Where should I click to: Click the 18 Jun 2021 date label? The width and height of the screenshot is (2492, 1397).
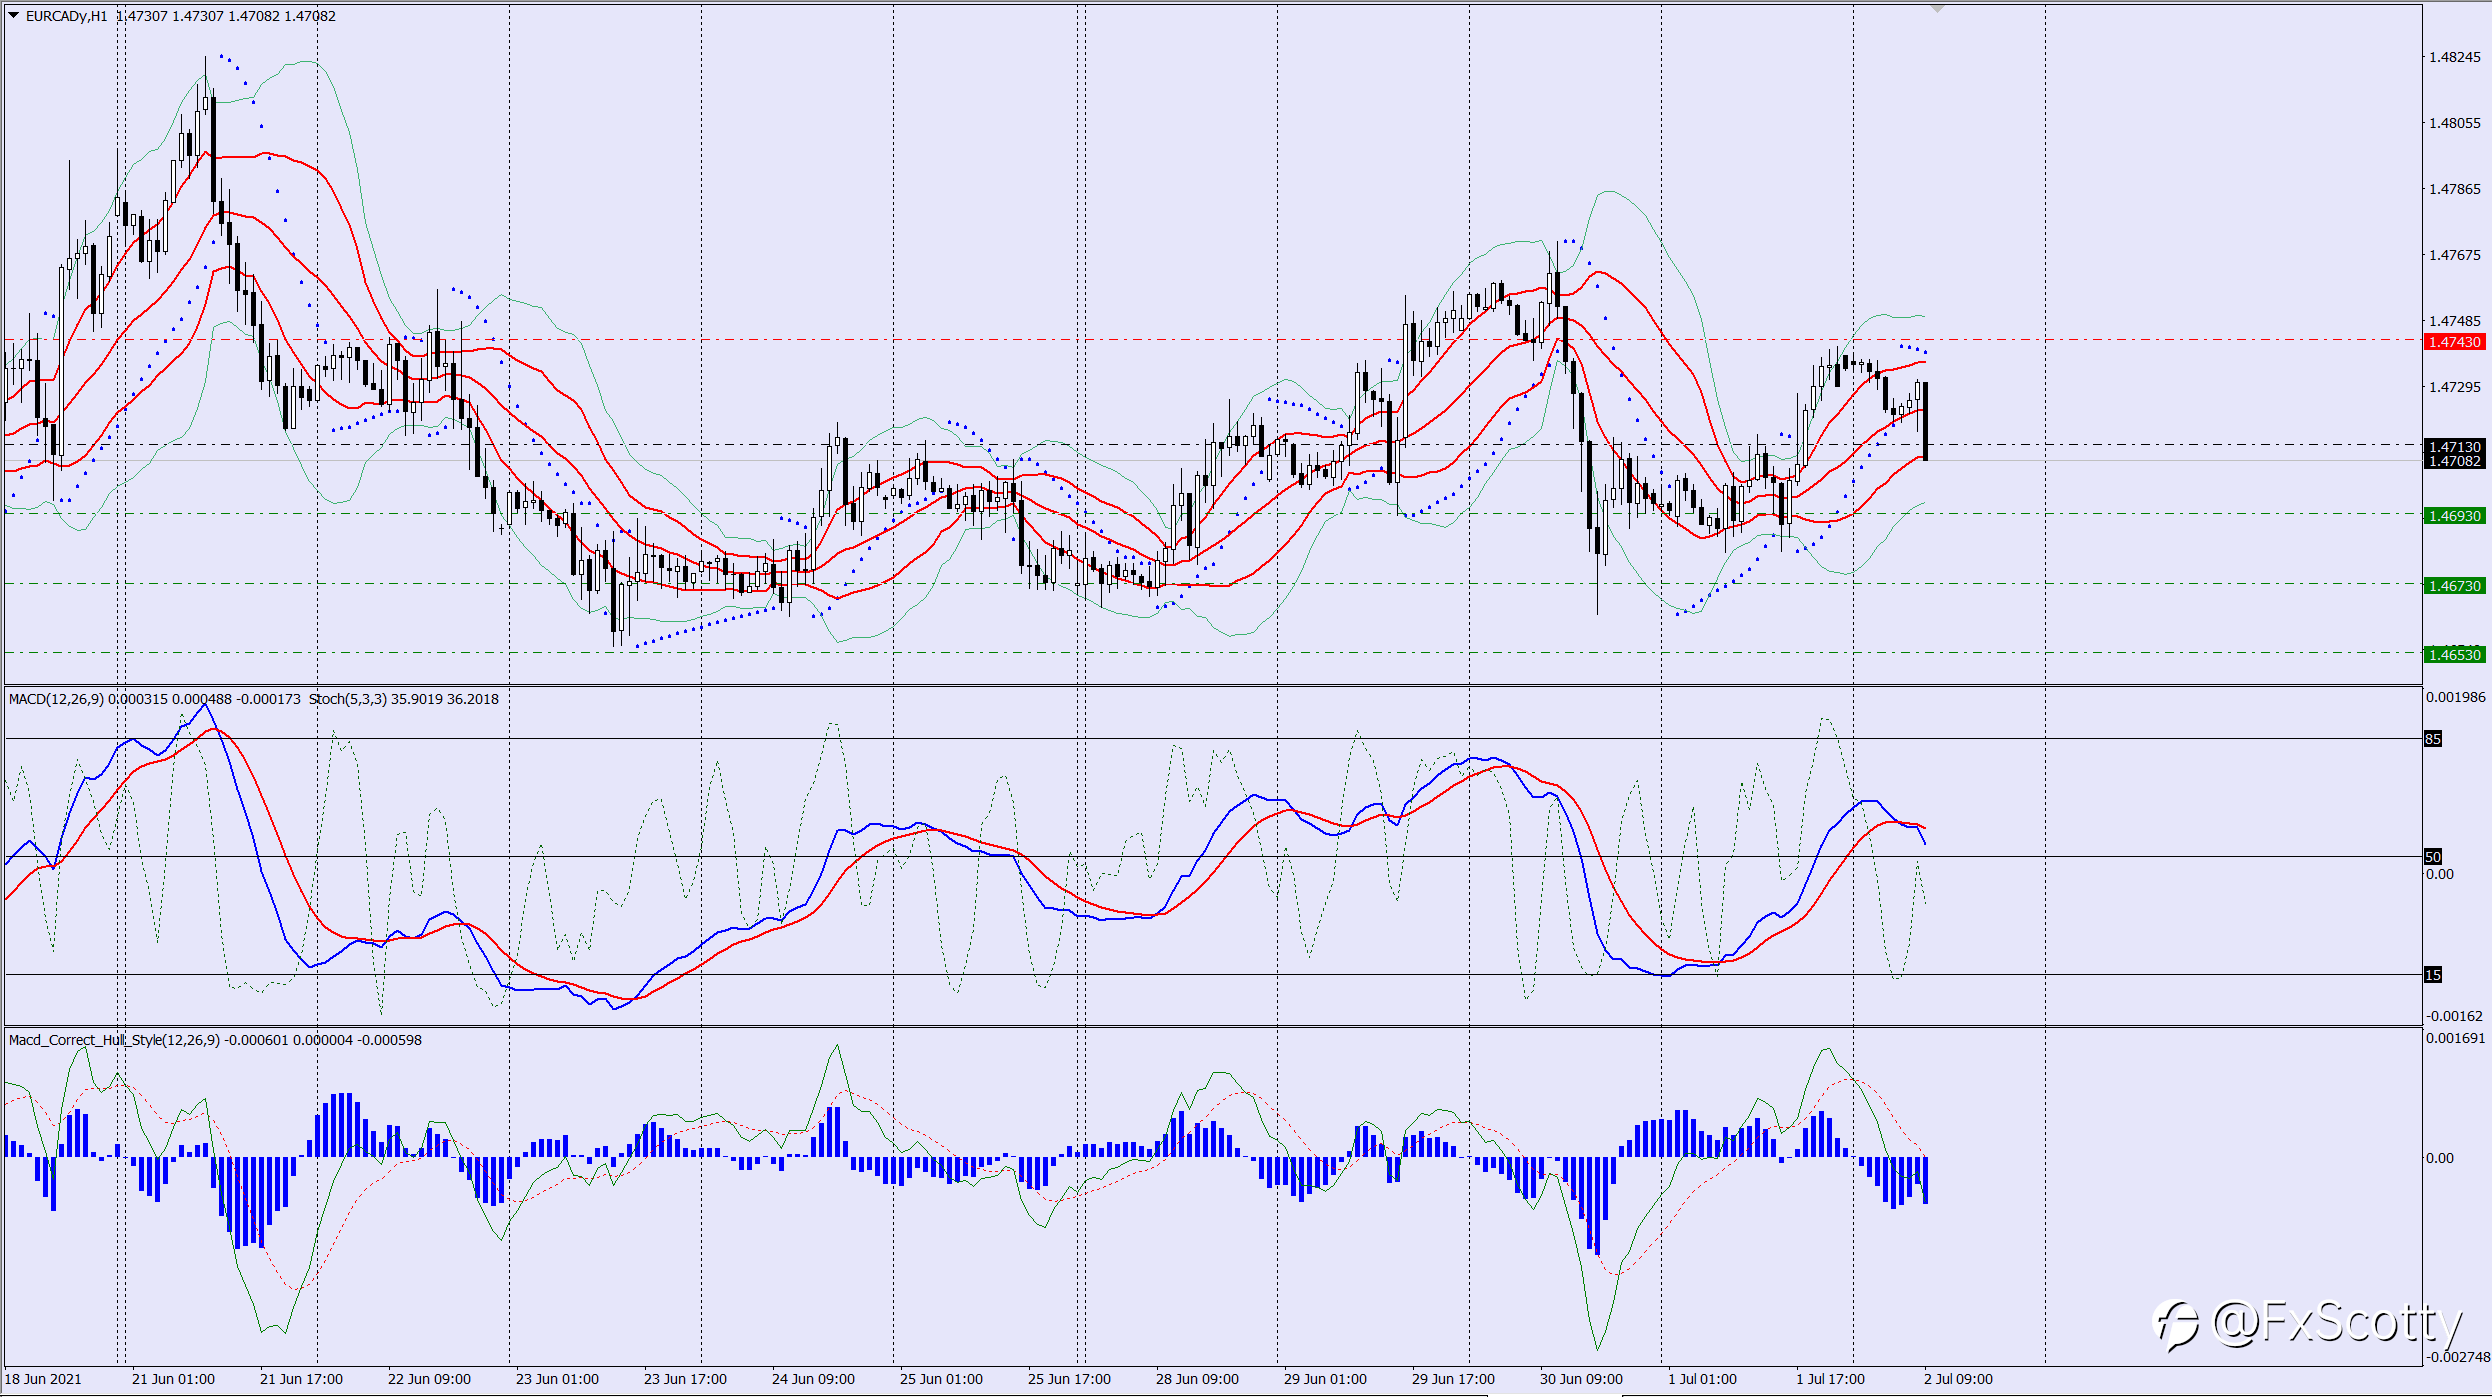click(44, 1379)
